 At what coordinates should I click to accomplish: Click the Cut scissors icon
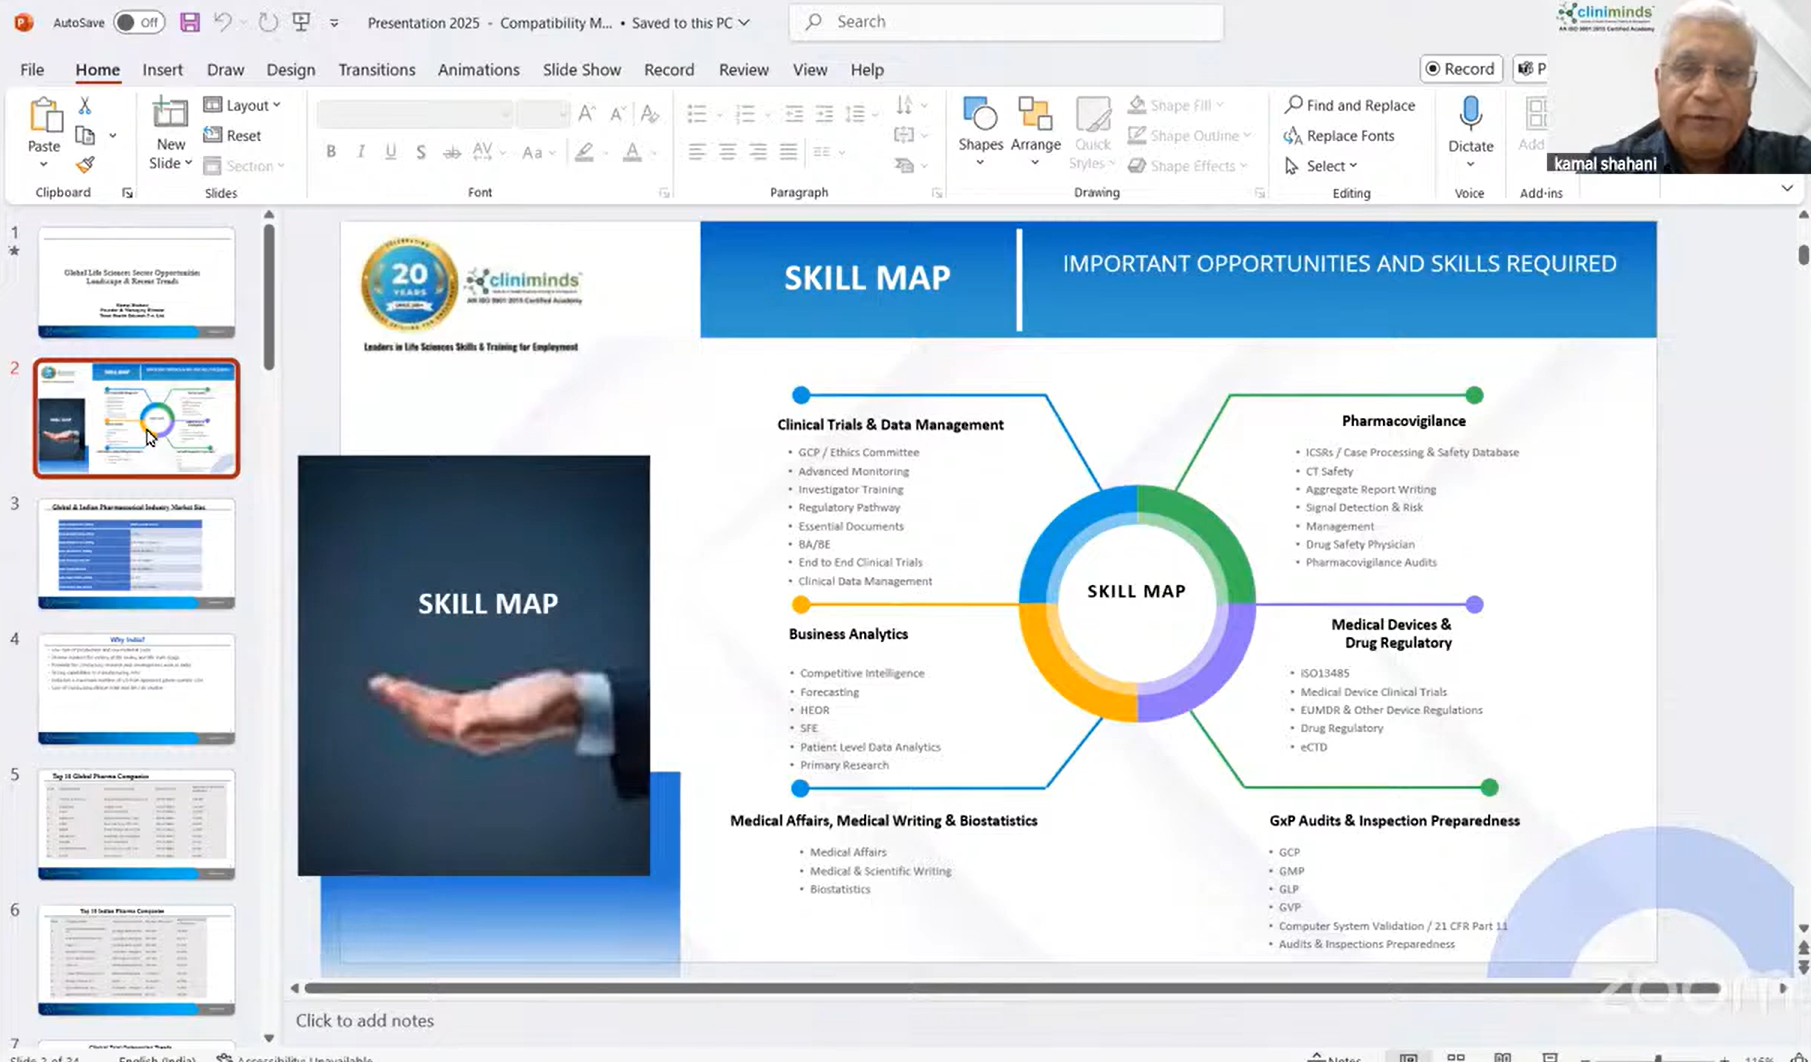pyautogui.click(x=85, y=106)
